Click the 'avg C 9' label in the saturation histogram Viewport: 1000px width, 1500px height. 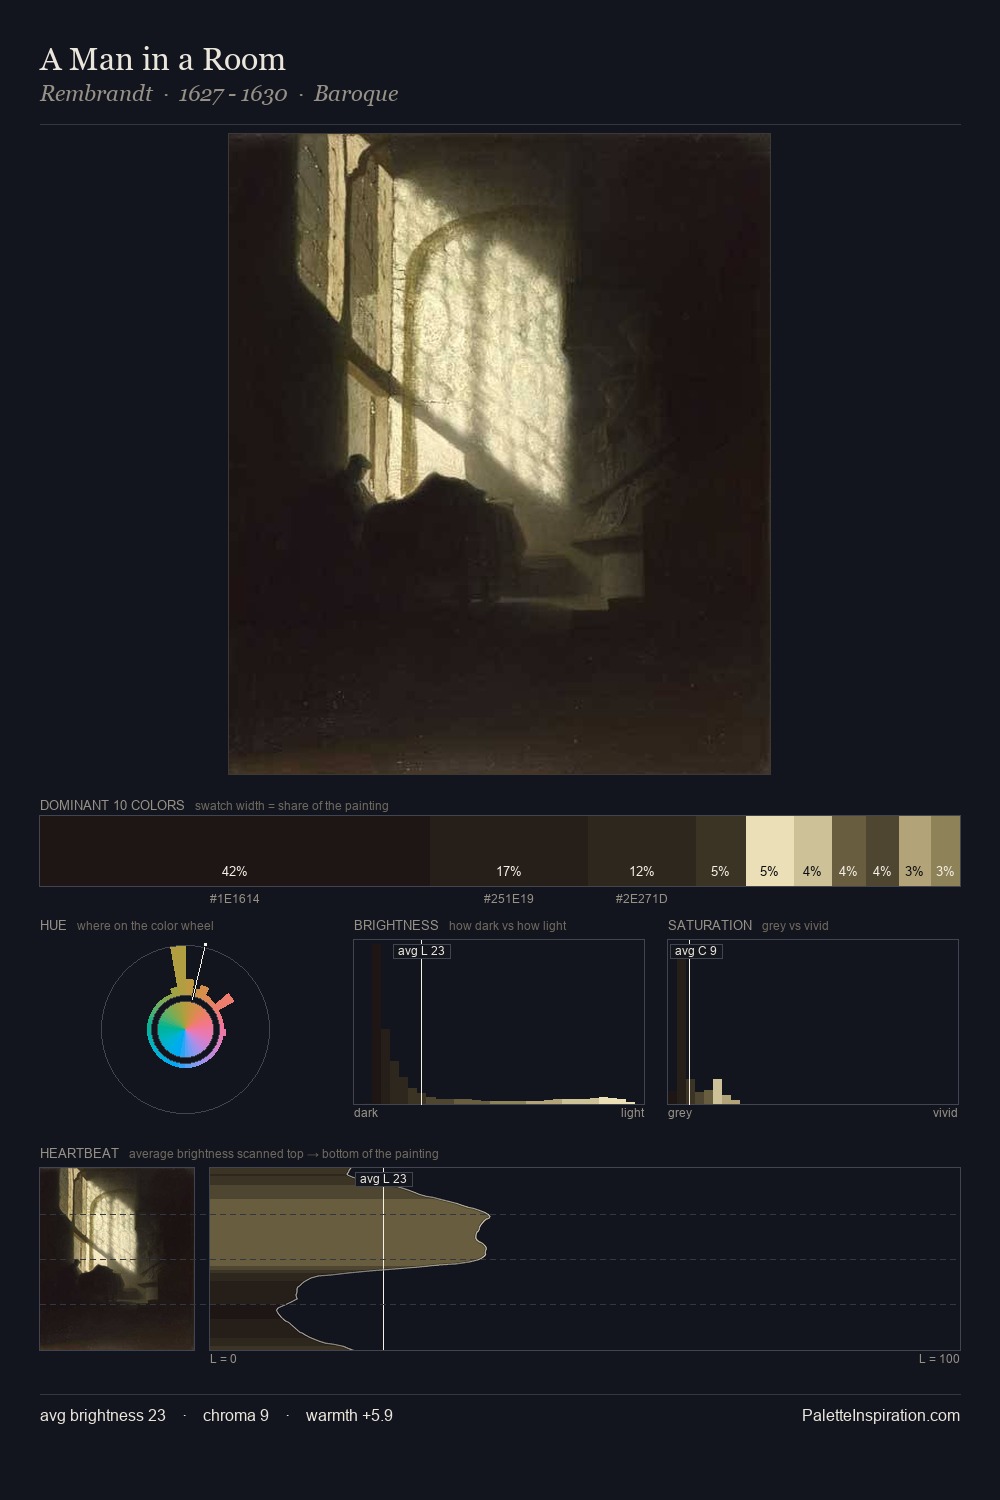pos(696,951)
